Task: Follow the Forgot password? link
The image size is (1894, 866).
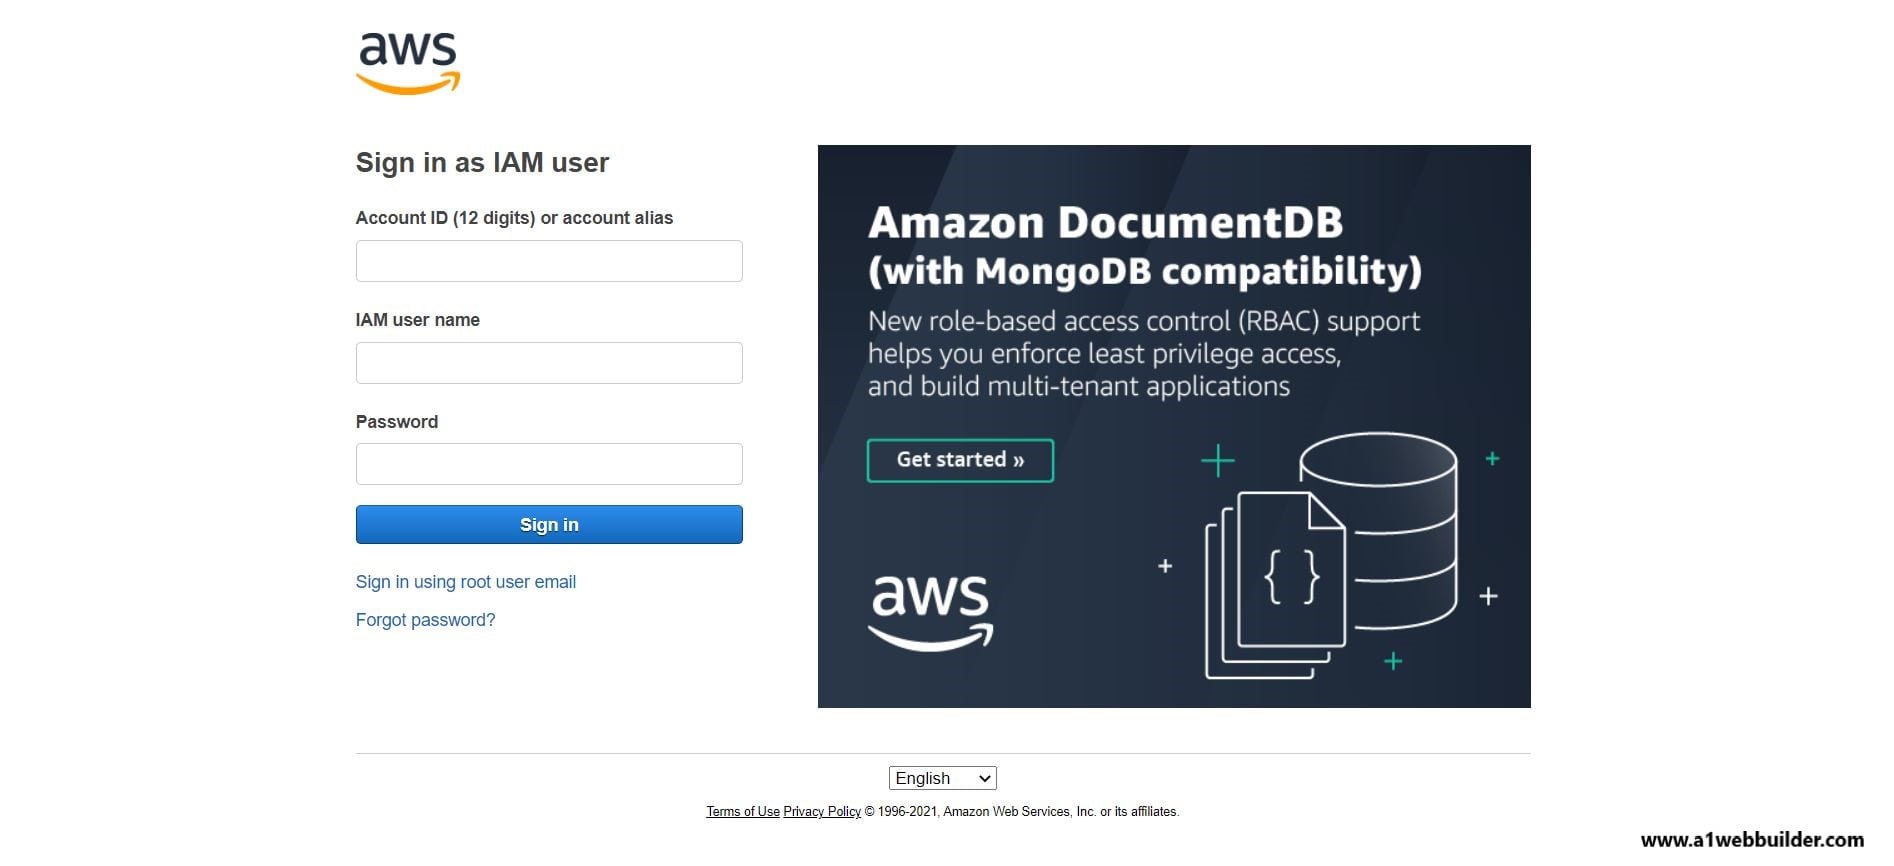Action: click(425, 620)
